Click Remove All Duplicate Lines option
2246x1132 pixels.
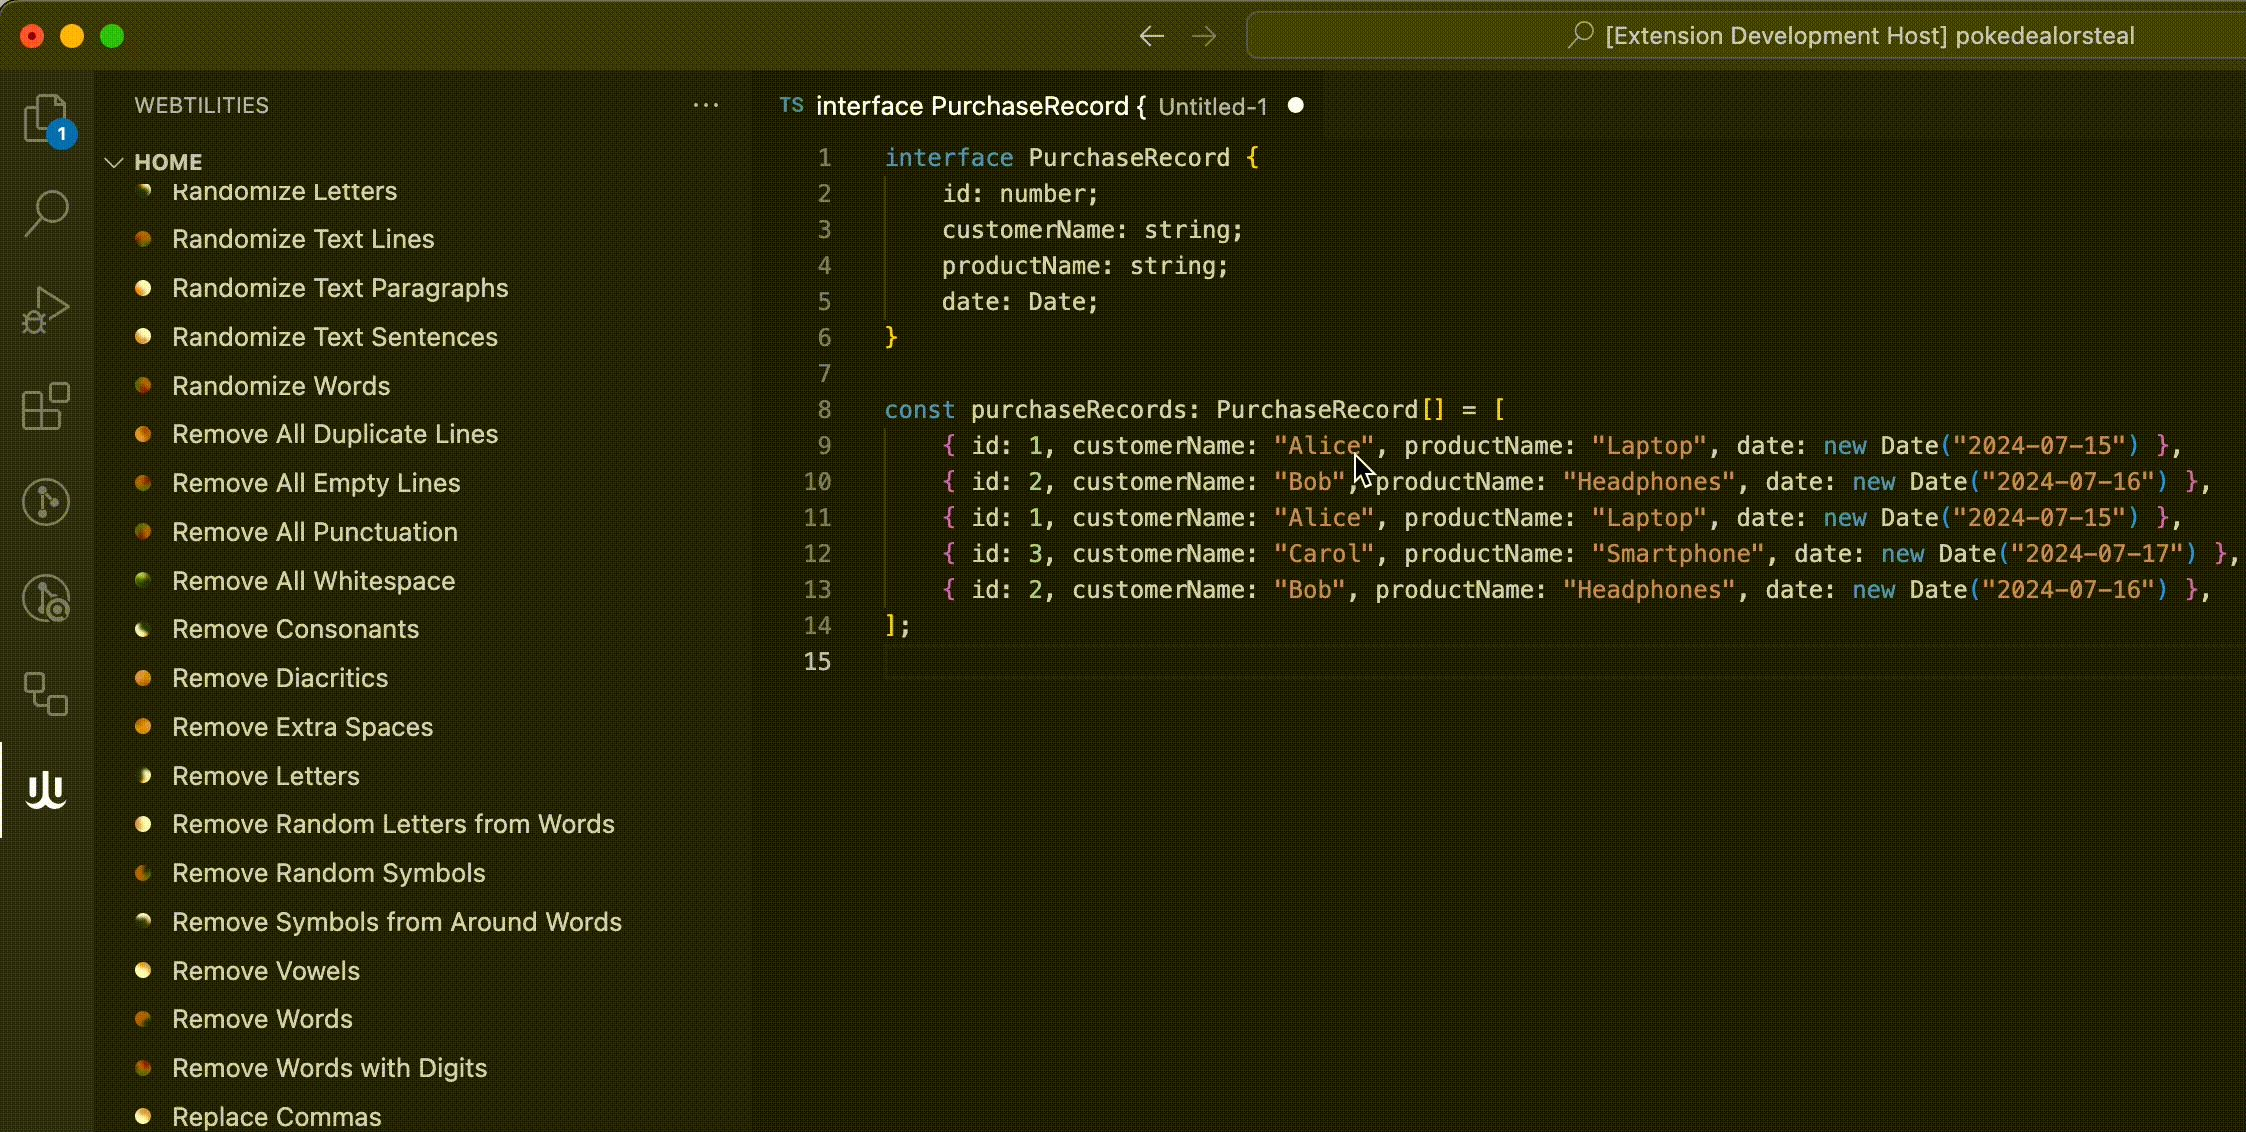pyautogui.click(x=335, y=433)
